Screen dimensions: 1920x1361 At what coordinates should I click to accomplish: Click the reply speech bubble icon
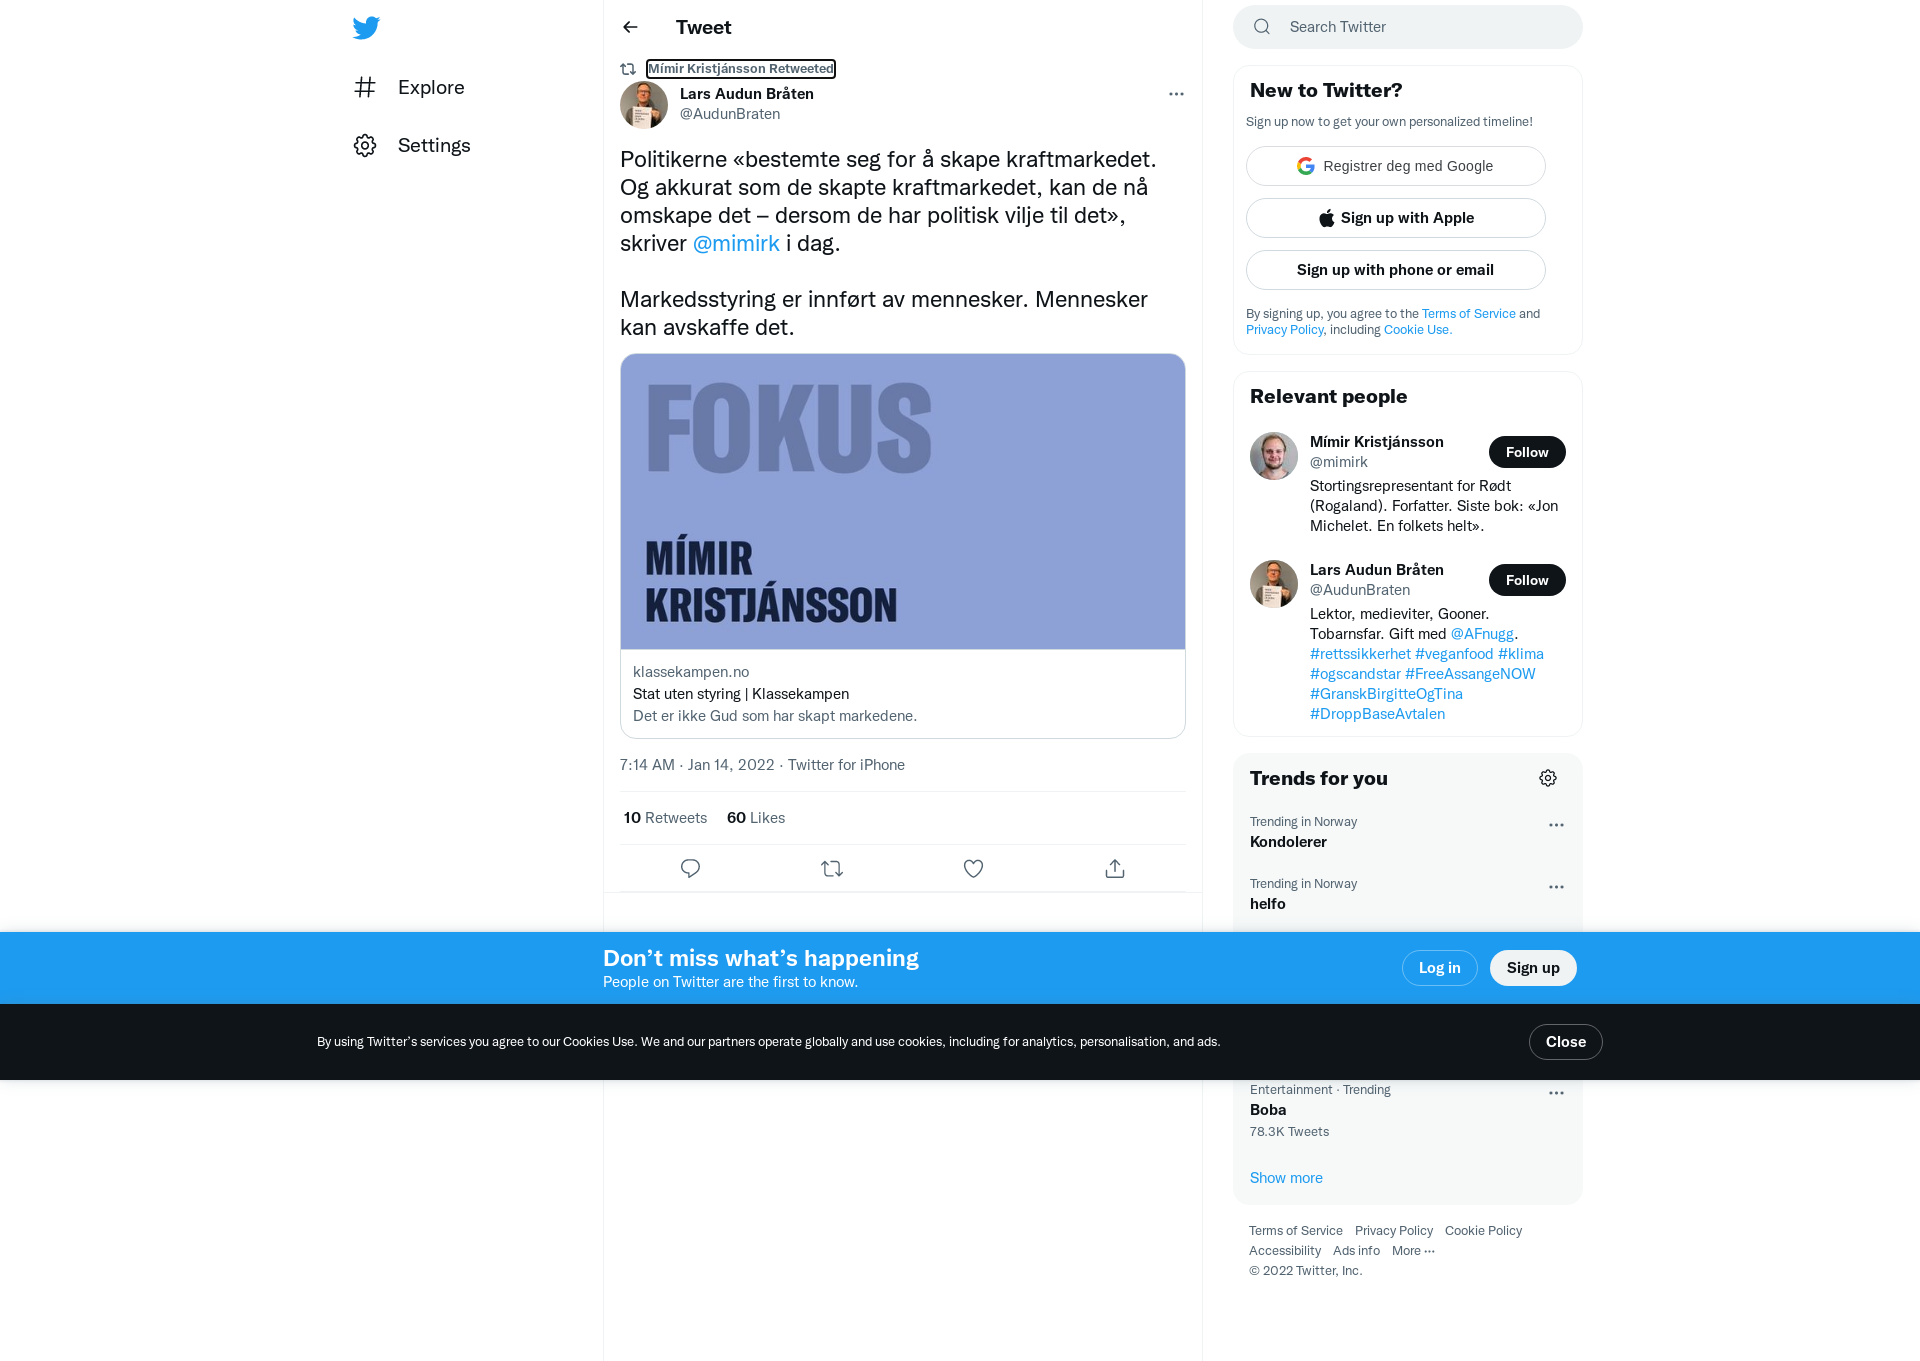click(x=690, y=868)
